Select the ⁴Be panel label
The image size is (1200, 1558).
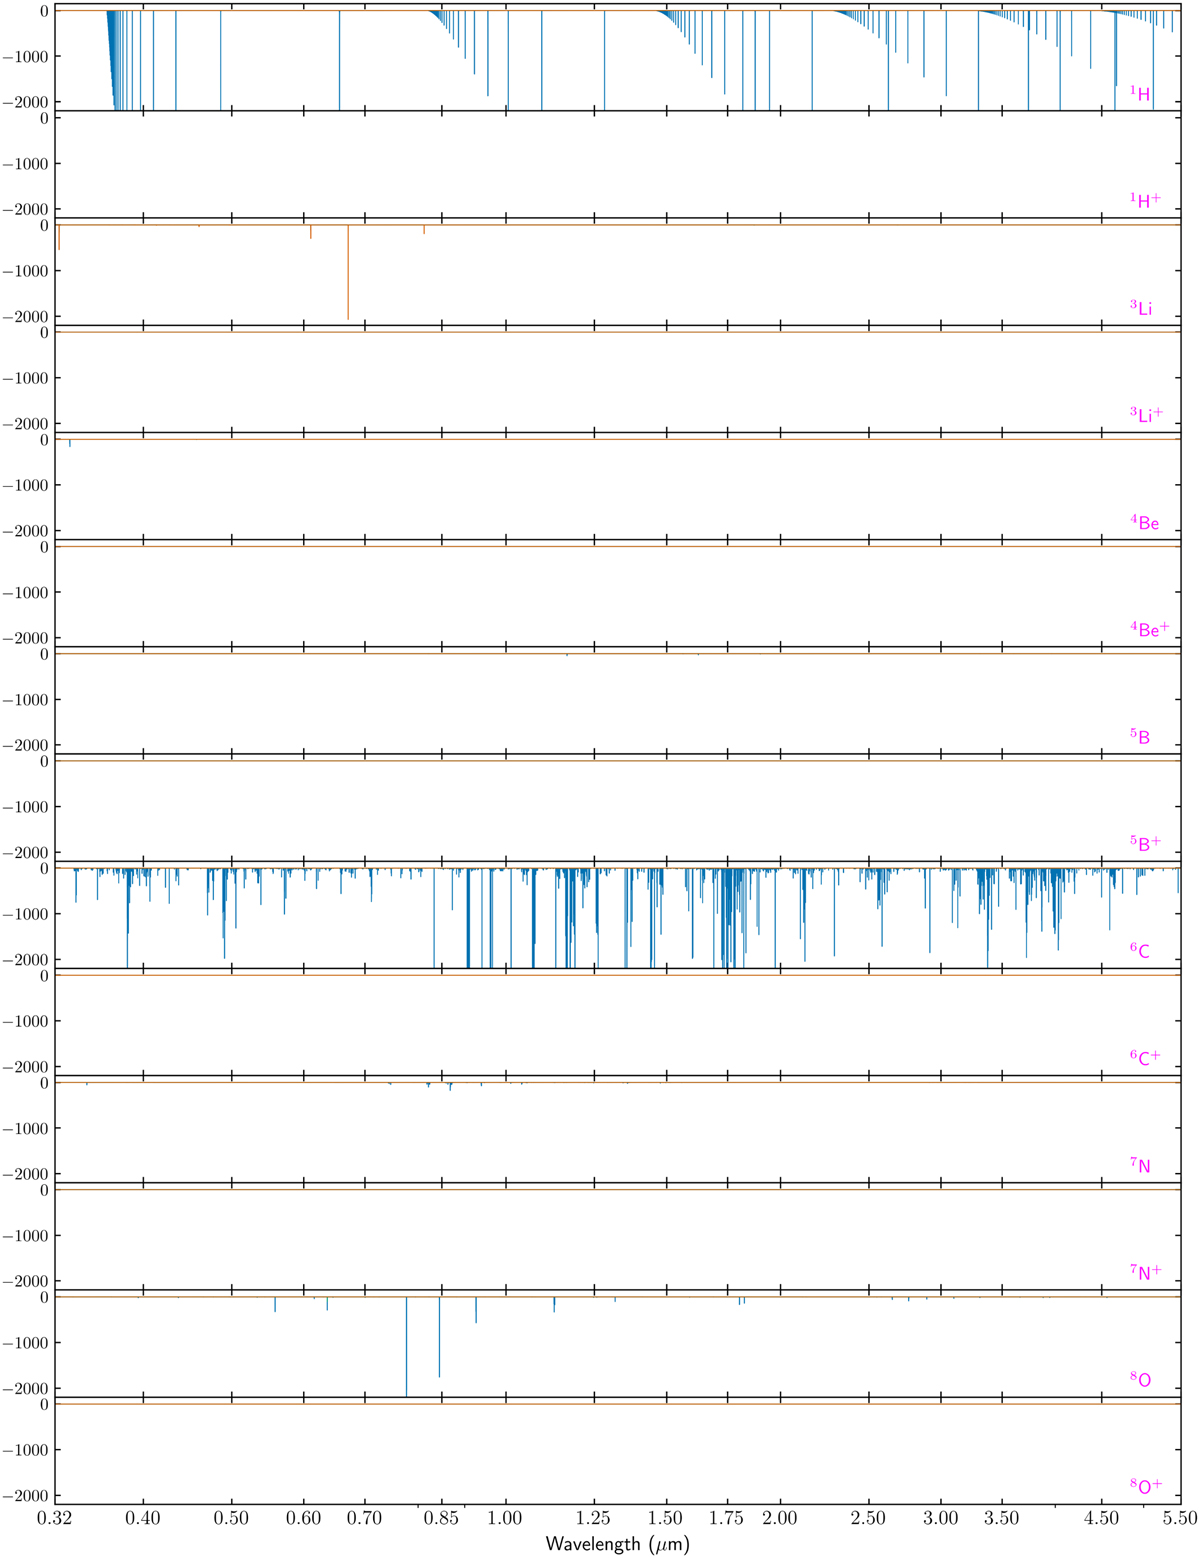tap(1145, 522)
